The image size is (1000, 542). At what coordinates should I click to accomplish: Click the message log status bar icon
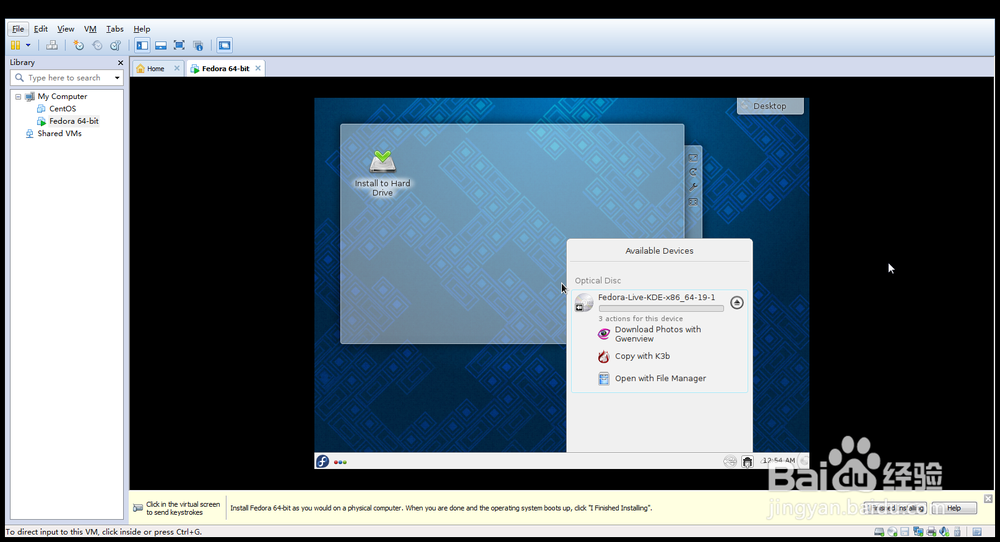[x=977, y=532]
